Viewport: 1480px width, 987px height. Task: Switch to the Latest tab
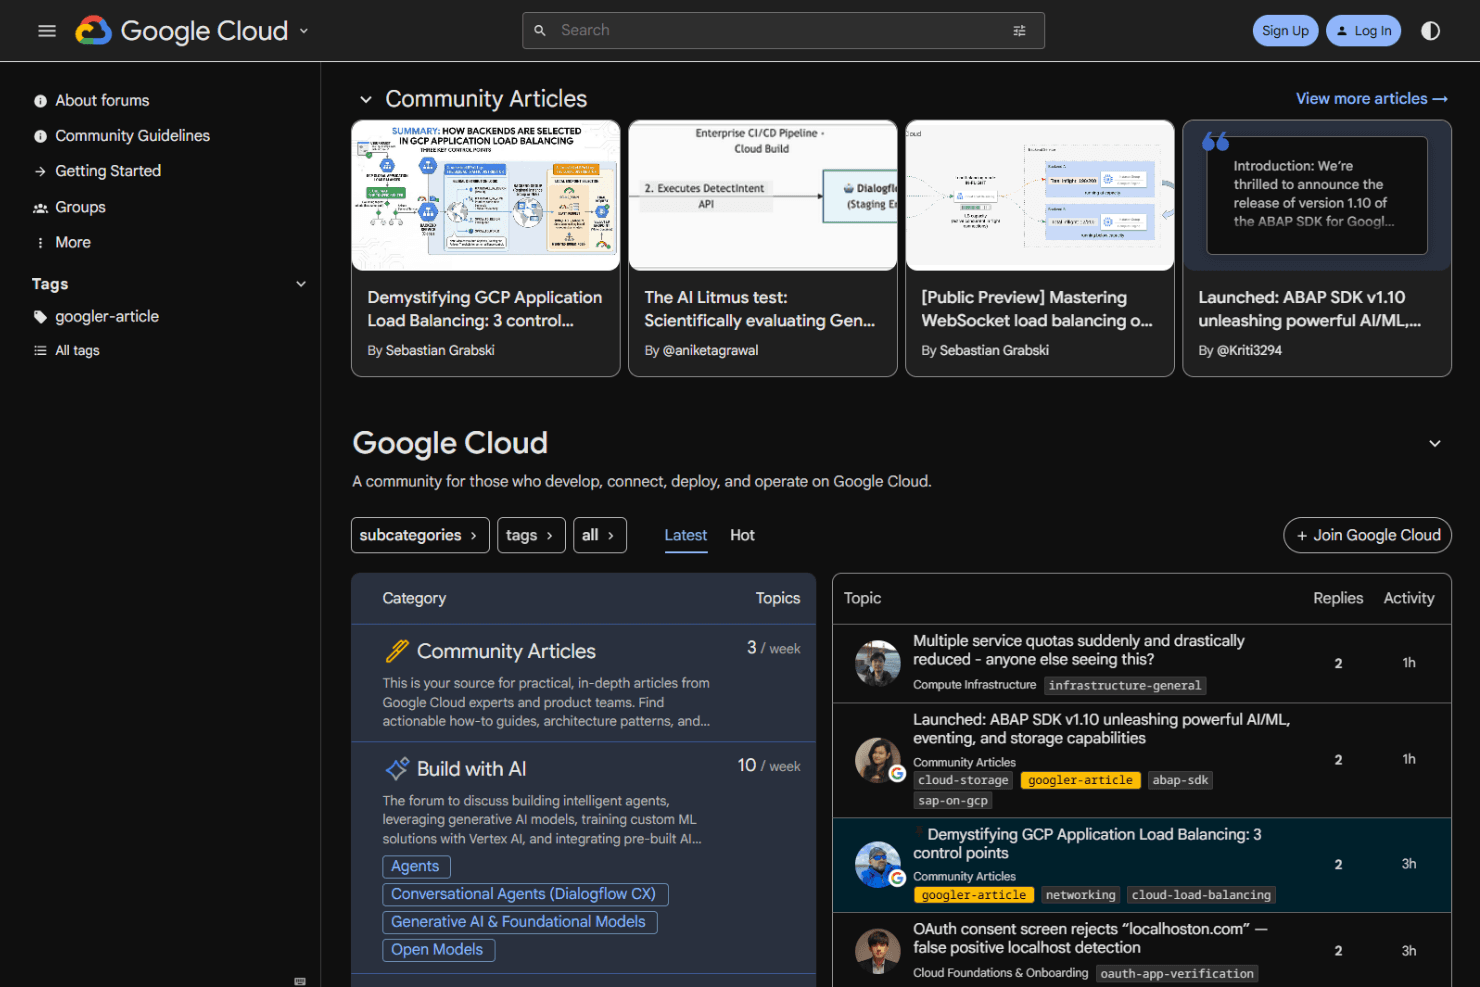686,535
